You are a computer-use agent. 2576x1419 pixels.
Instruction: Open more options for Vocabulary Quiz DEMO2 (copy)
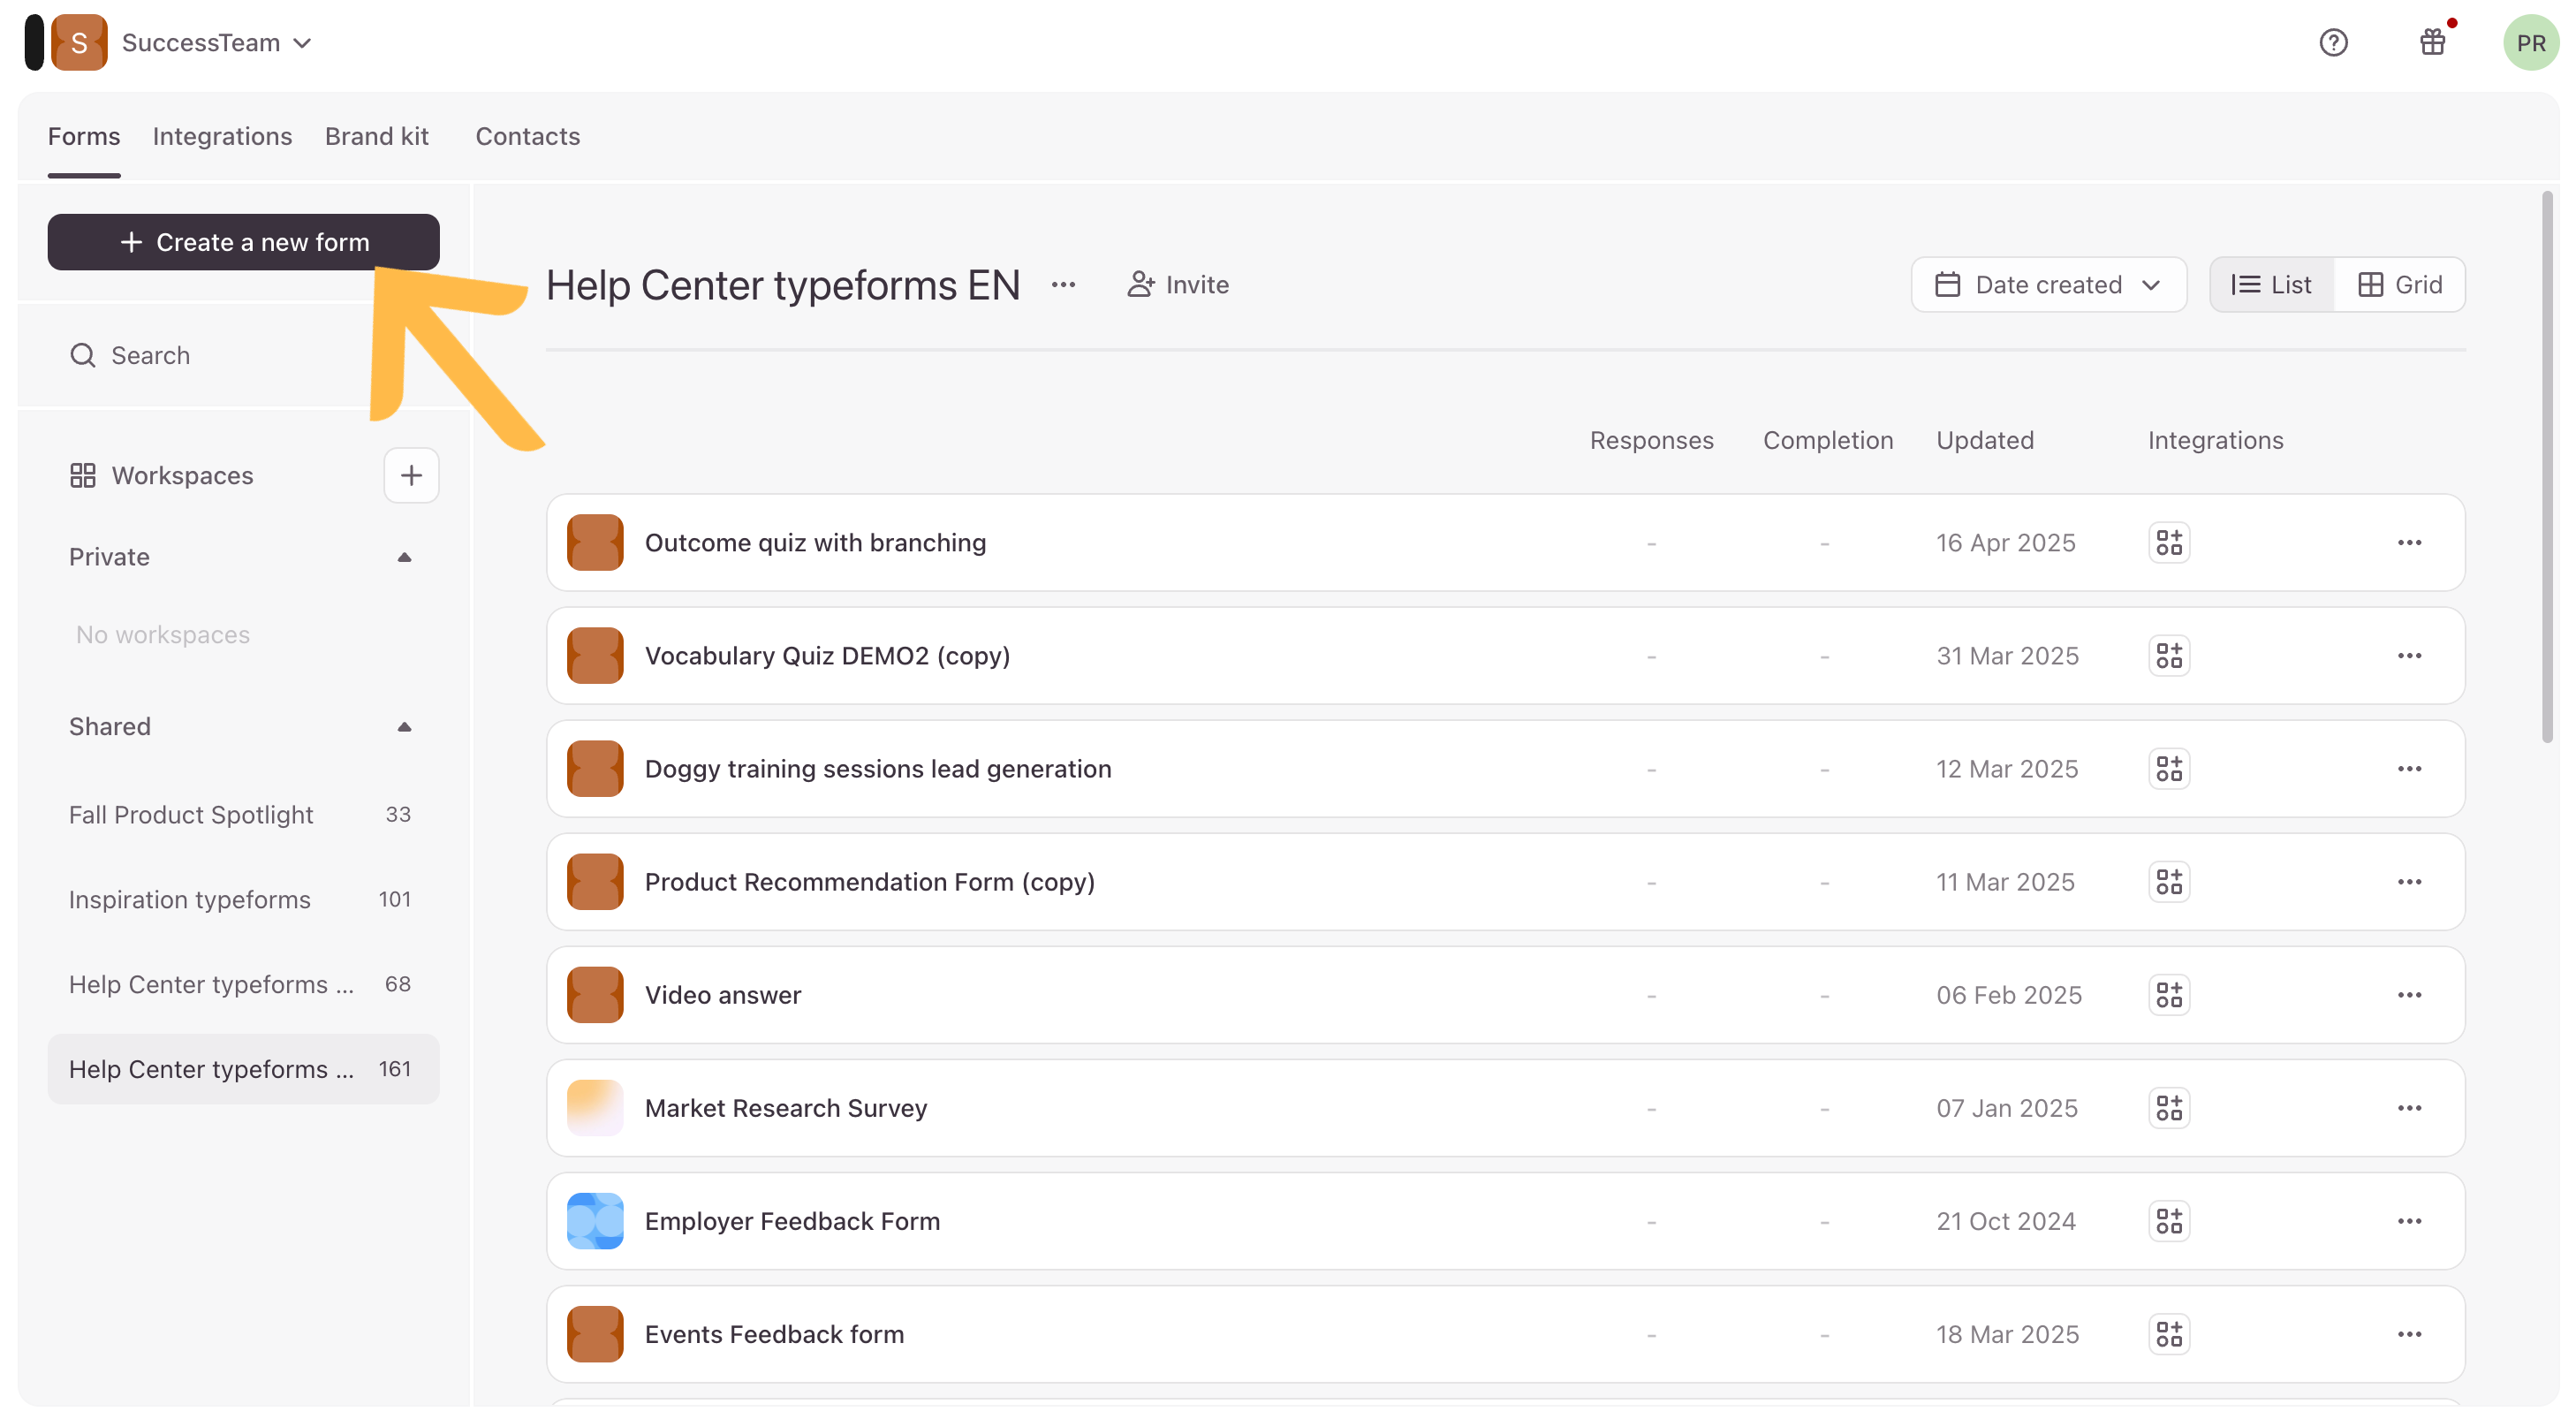click(x=2409, y=656)
